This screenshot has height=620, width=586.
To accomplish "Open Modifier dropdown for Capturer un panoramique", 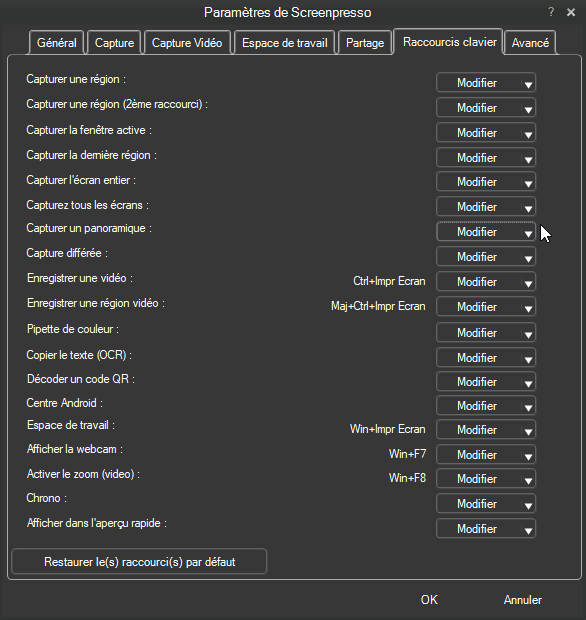I will [486, 232].
